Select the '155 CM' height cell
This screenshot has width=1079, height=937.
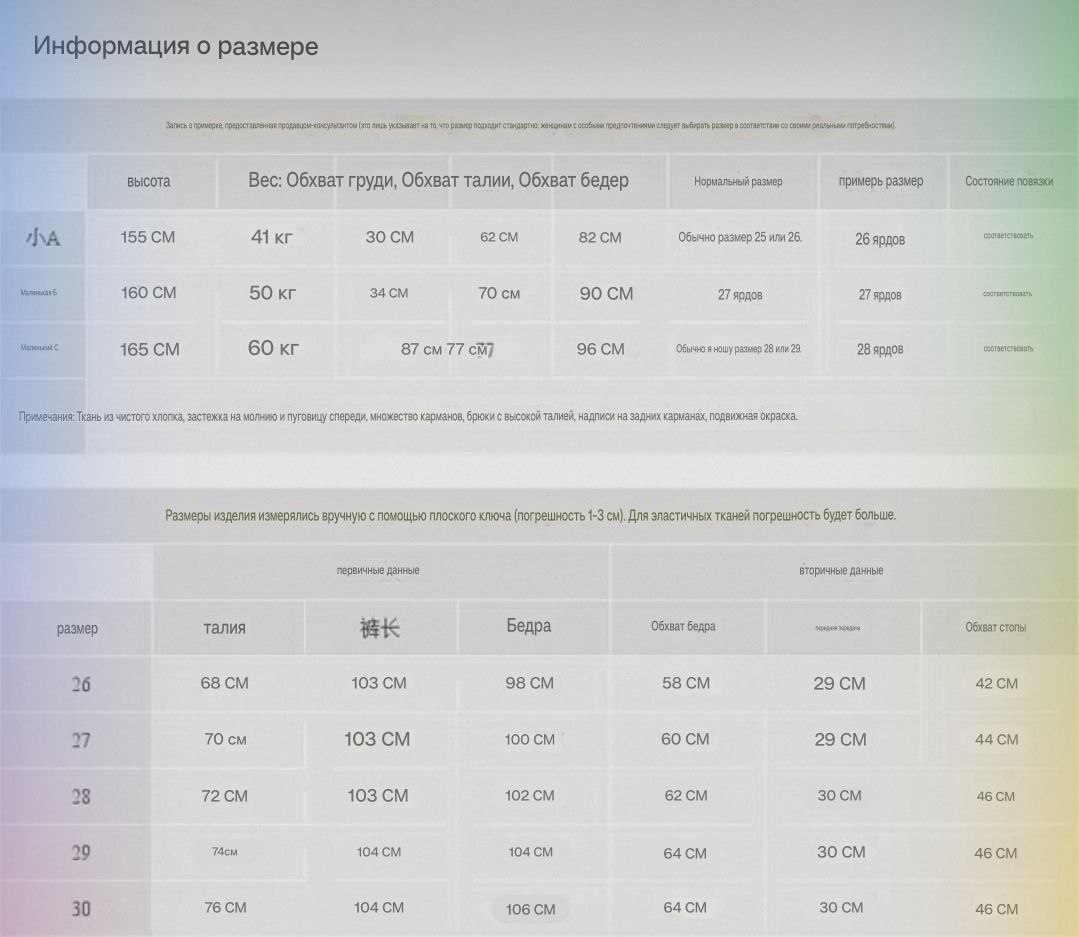(148, 237)
